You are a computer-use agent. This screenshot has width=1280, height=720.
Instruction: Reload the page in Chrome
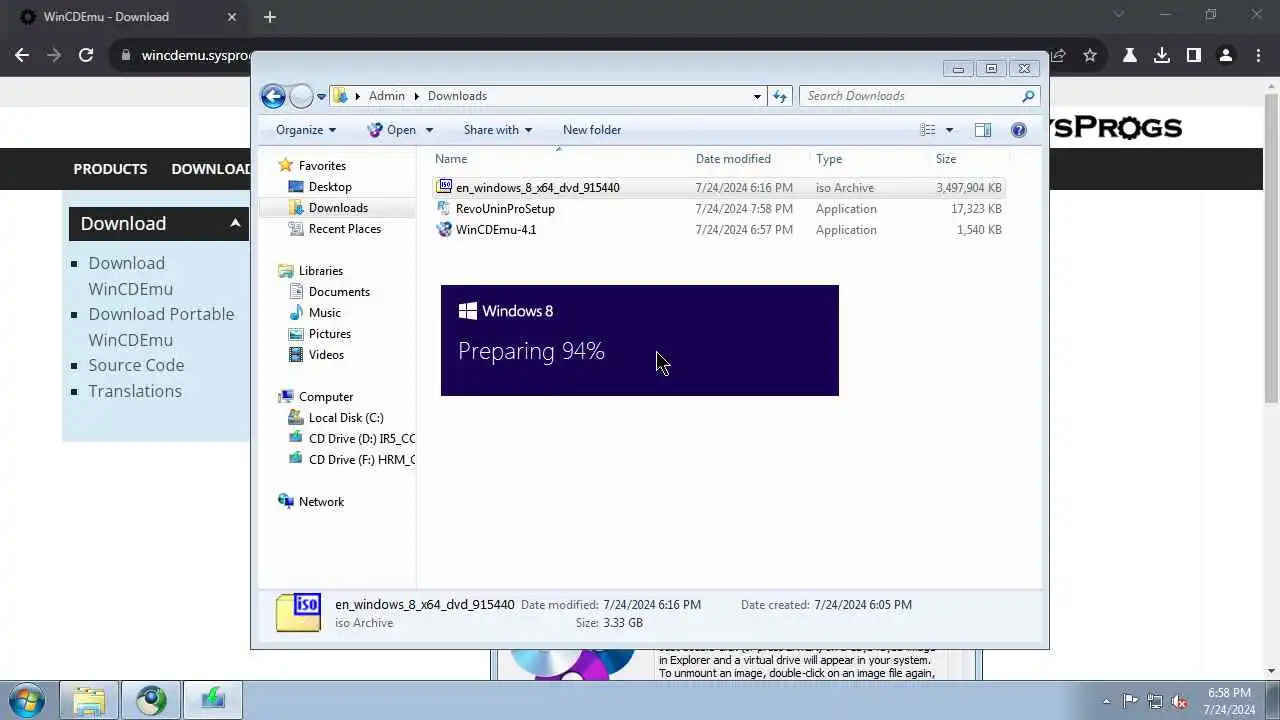(86, 55)
